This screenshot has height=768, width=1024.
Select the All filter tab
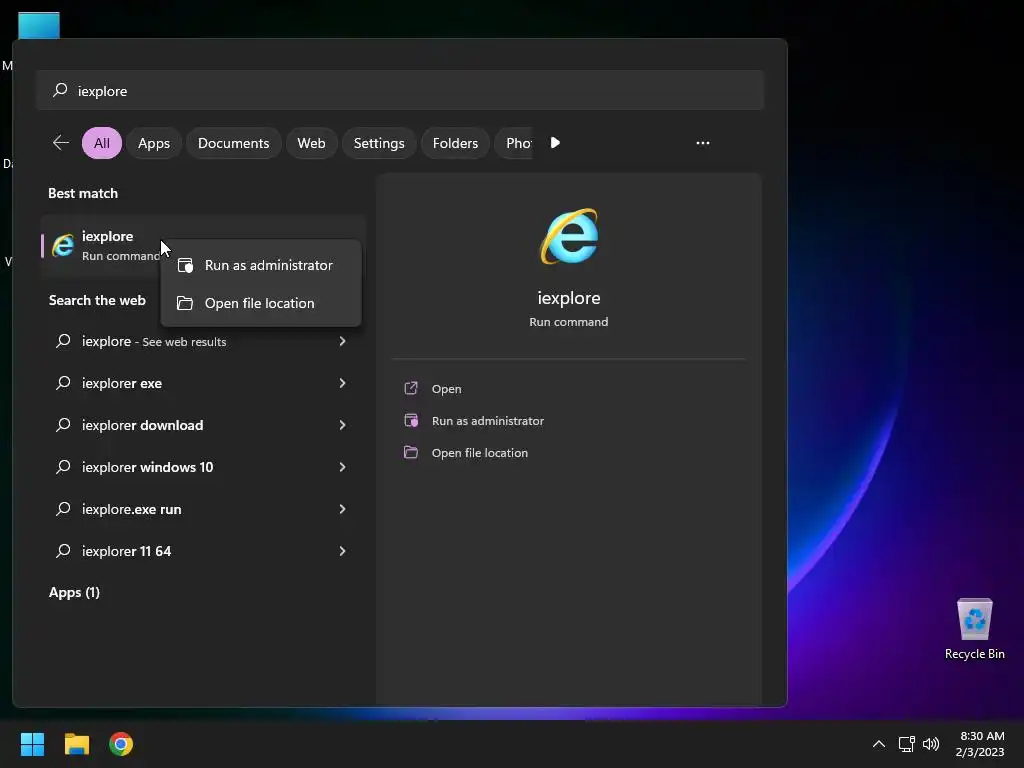coord(102,142)
